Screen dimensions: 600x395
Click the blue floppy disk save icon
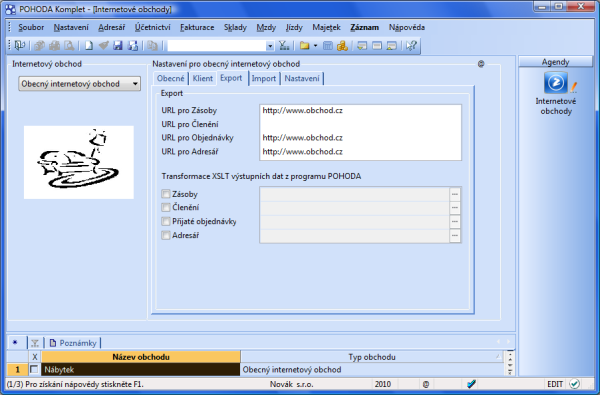[x=118, y=46]
